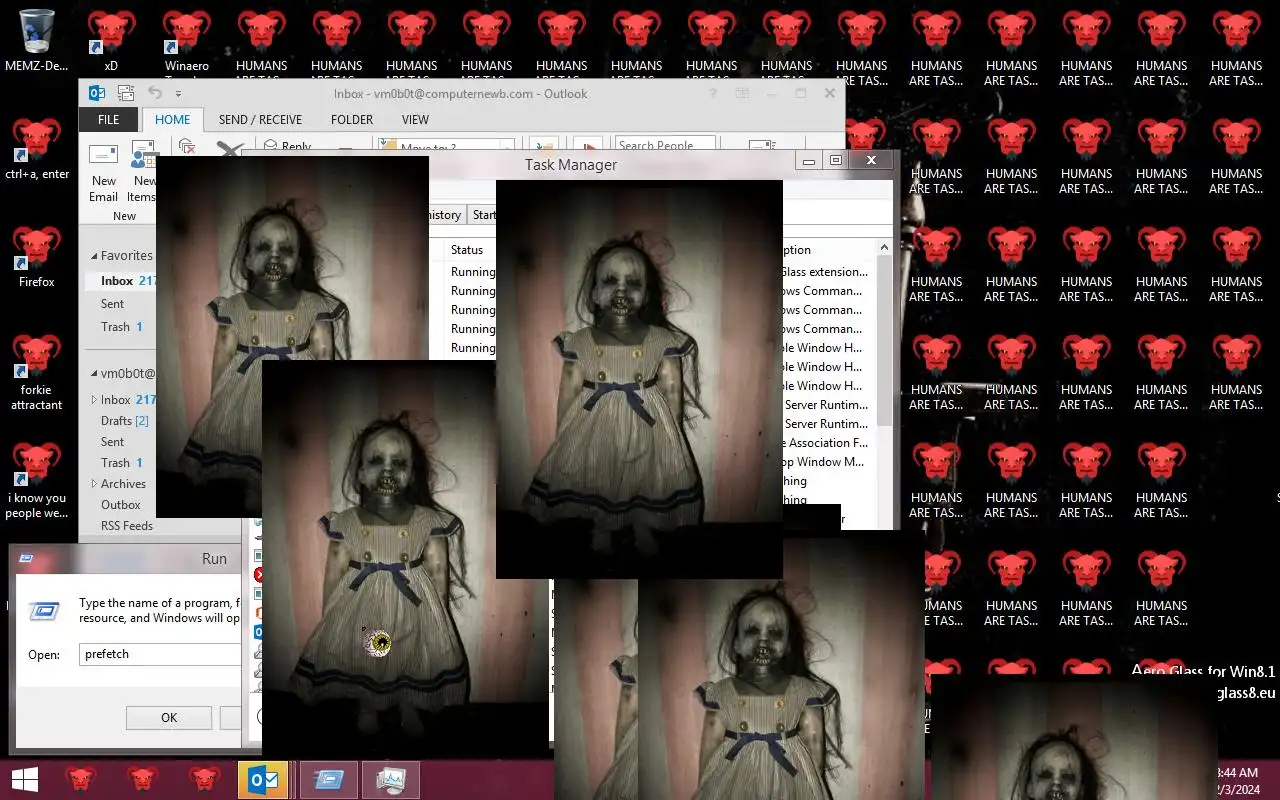Viewport: 1280px width, 800px height.
Task: Click the Run dialog title bar icon
Action: [26, 559]
